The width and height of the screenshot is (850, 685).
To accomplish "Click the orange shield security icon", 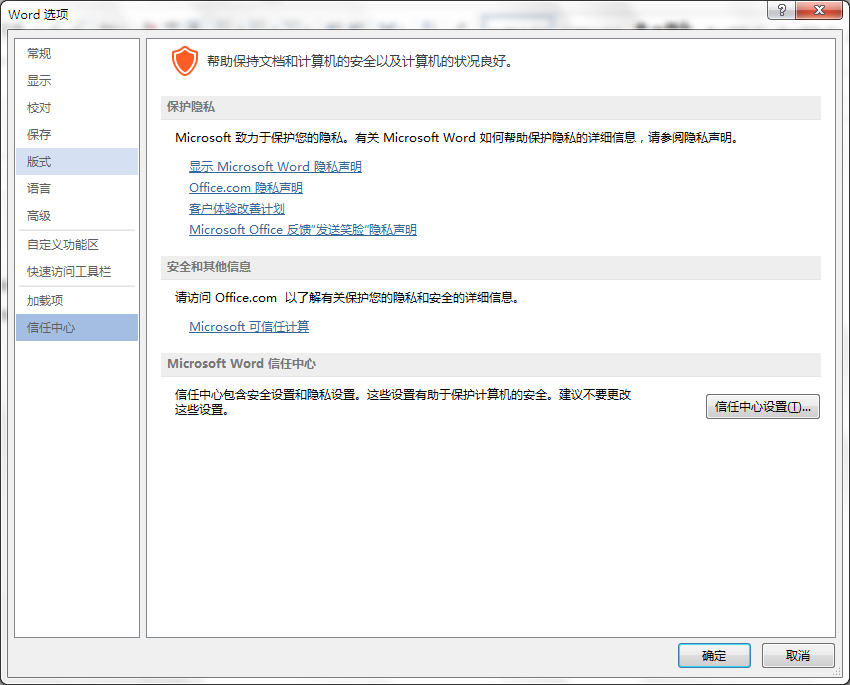I will [x=184, y=61].
